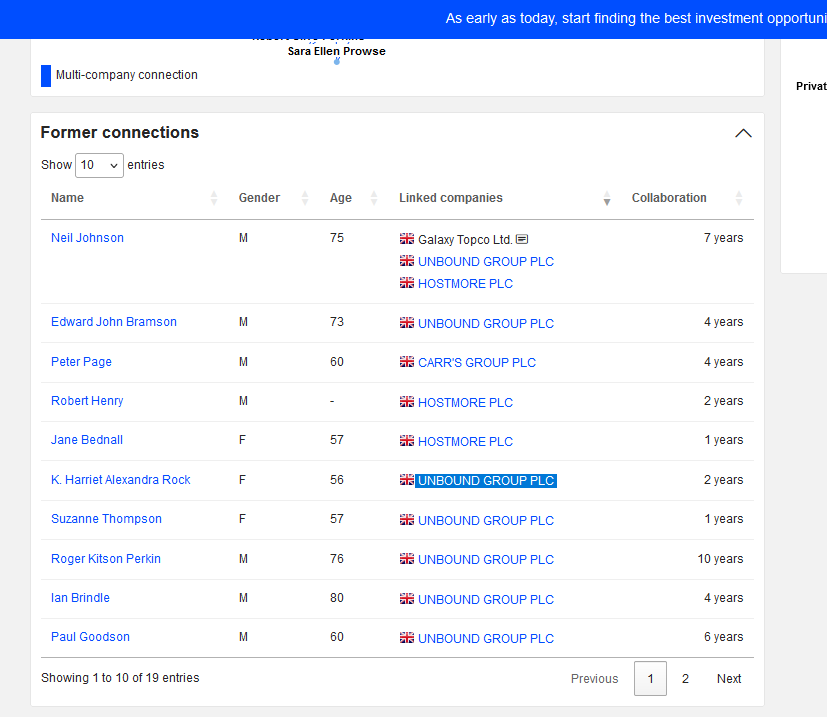Image resolution: width=827 pixels, height=717 pixels.
Task: Click the '7 years' collaboration cell
Action: pyautogui.click(x=723, y=238)
